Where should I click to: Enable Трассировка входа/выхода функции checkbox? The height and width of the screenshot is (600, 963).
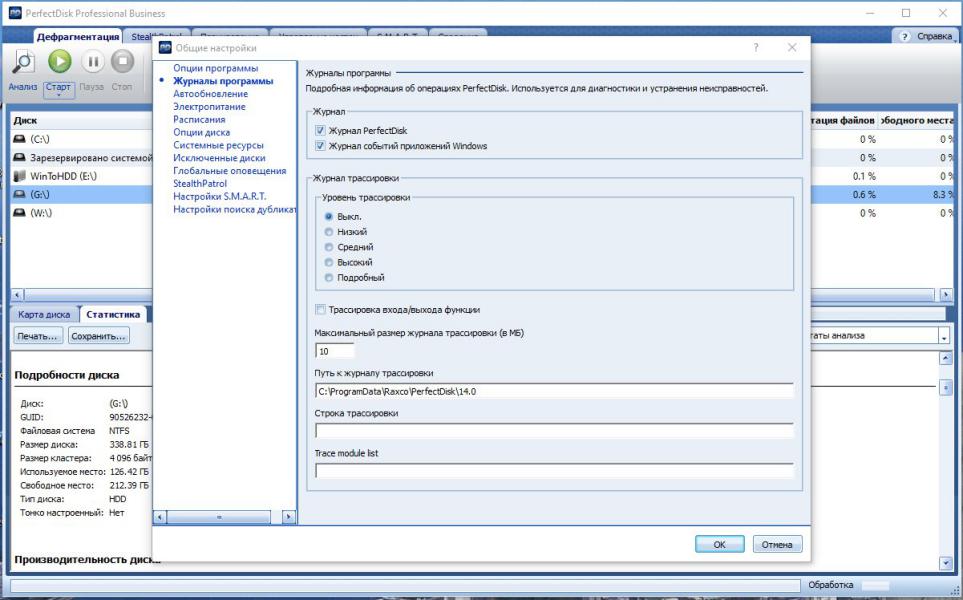tap(320, 310)
